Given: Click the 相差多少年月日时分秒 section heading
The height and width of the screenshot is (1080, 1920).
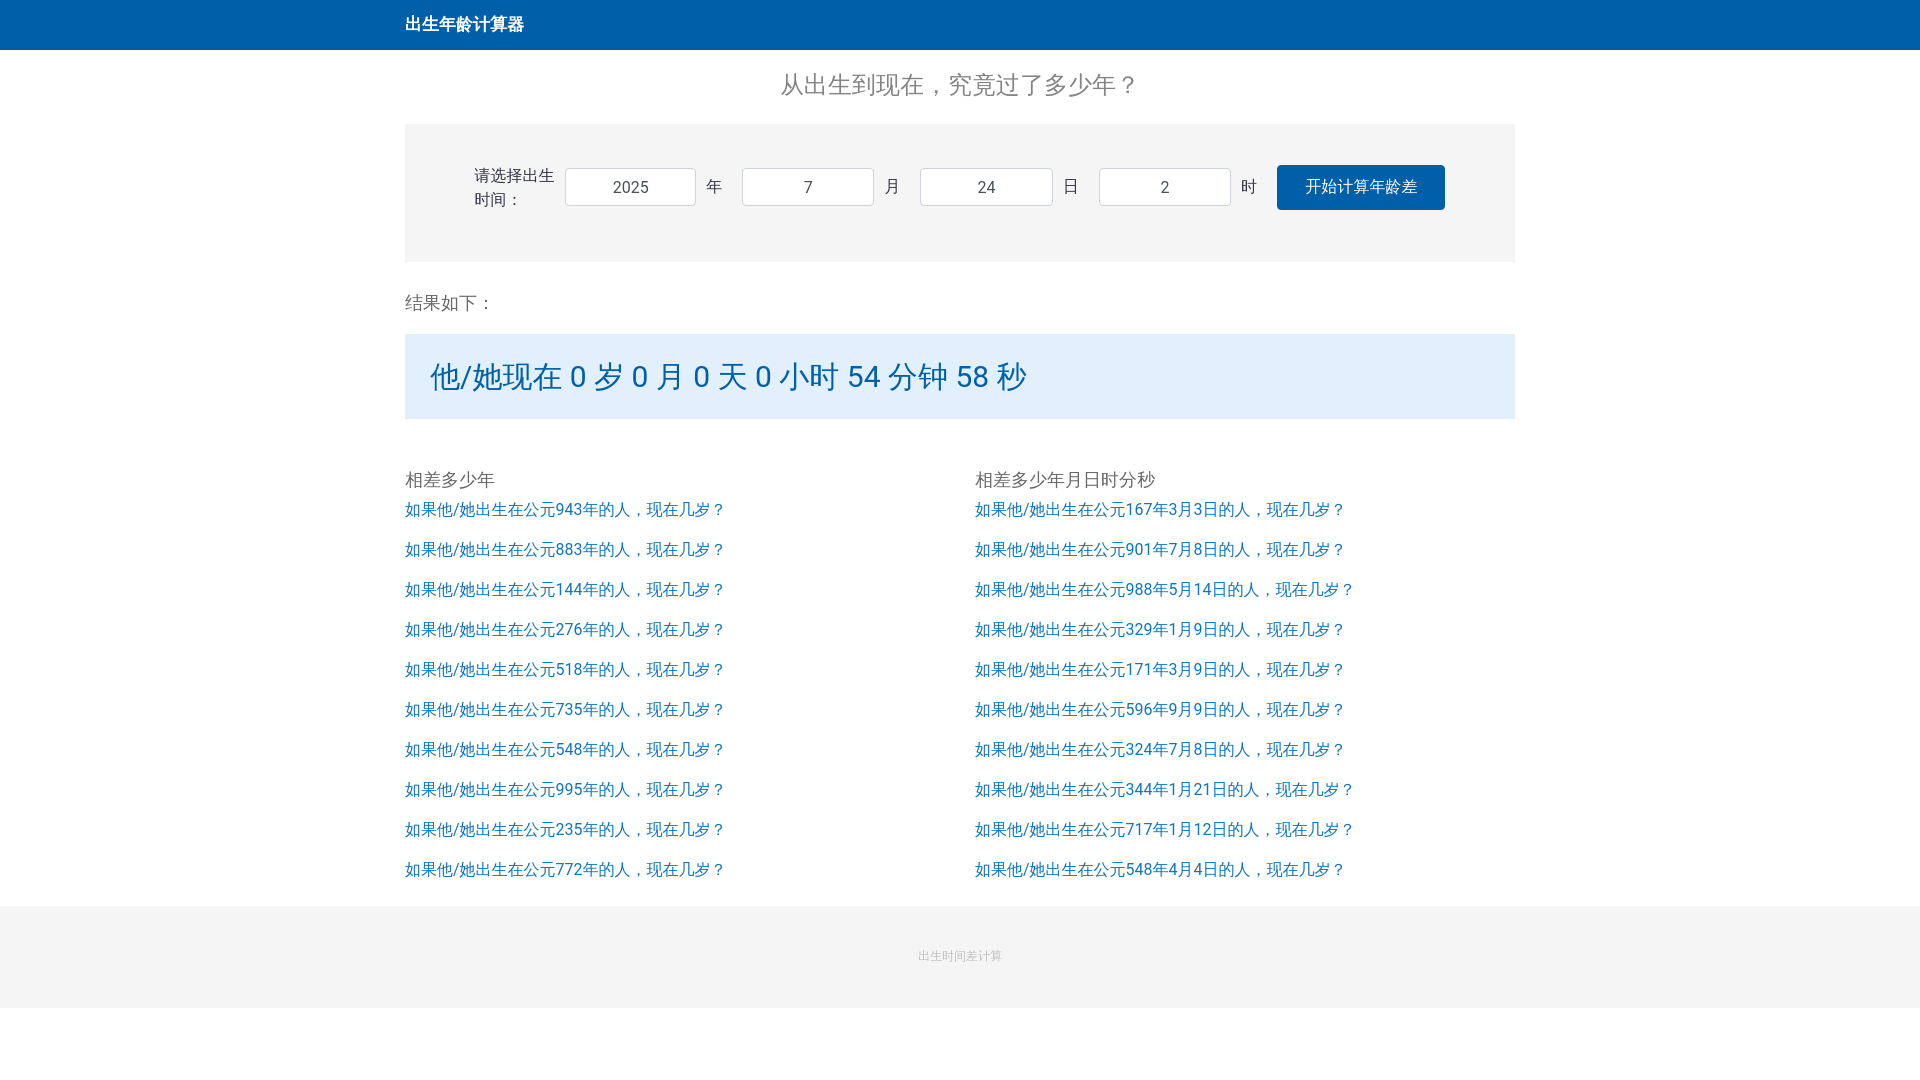Looking at the screenshot, I should coord(1065,480).
